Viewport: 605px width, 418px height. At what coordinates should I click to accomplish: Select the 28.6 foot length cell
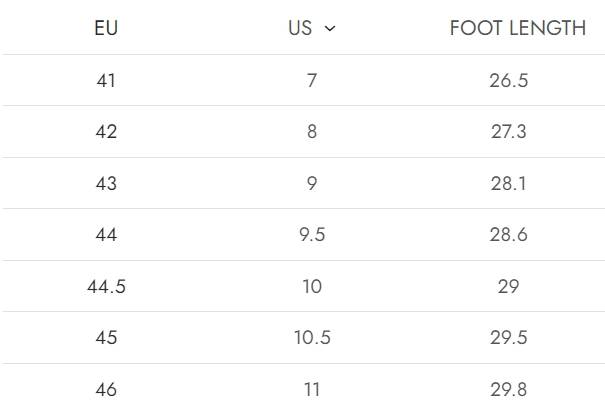[508, 235]
